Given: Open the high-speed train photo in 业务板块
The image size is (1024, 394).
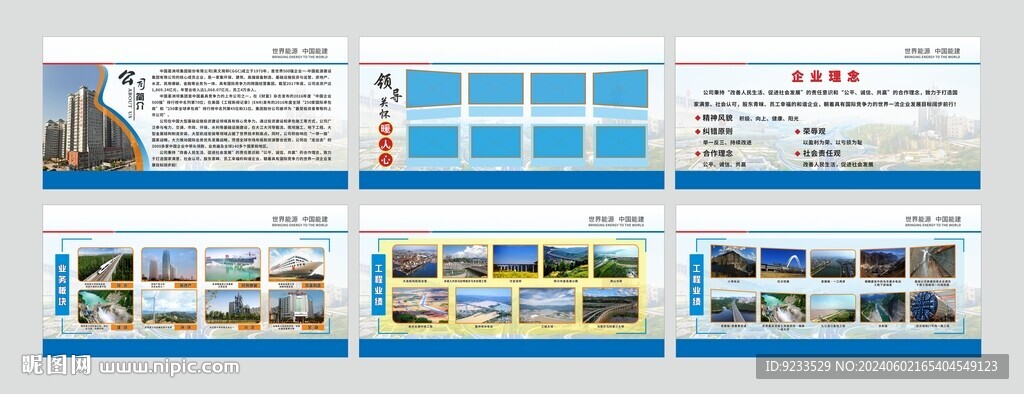Looking at the screenshot, I should pyautogui.click(x=105, y=264).
